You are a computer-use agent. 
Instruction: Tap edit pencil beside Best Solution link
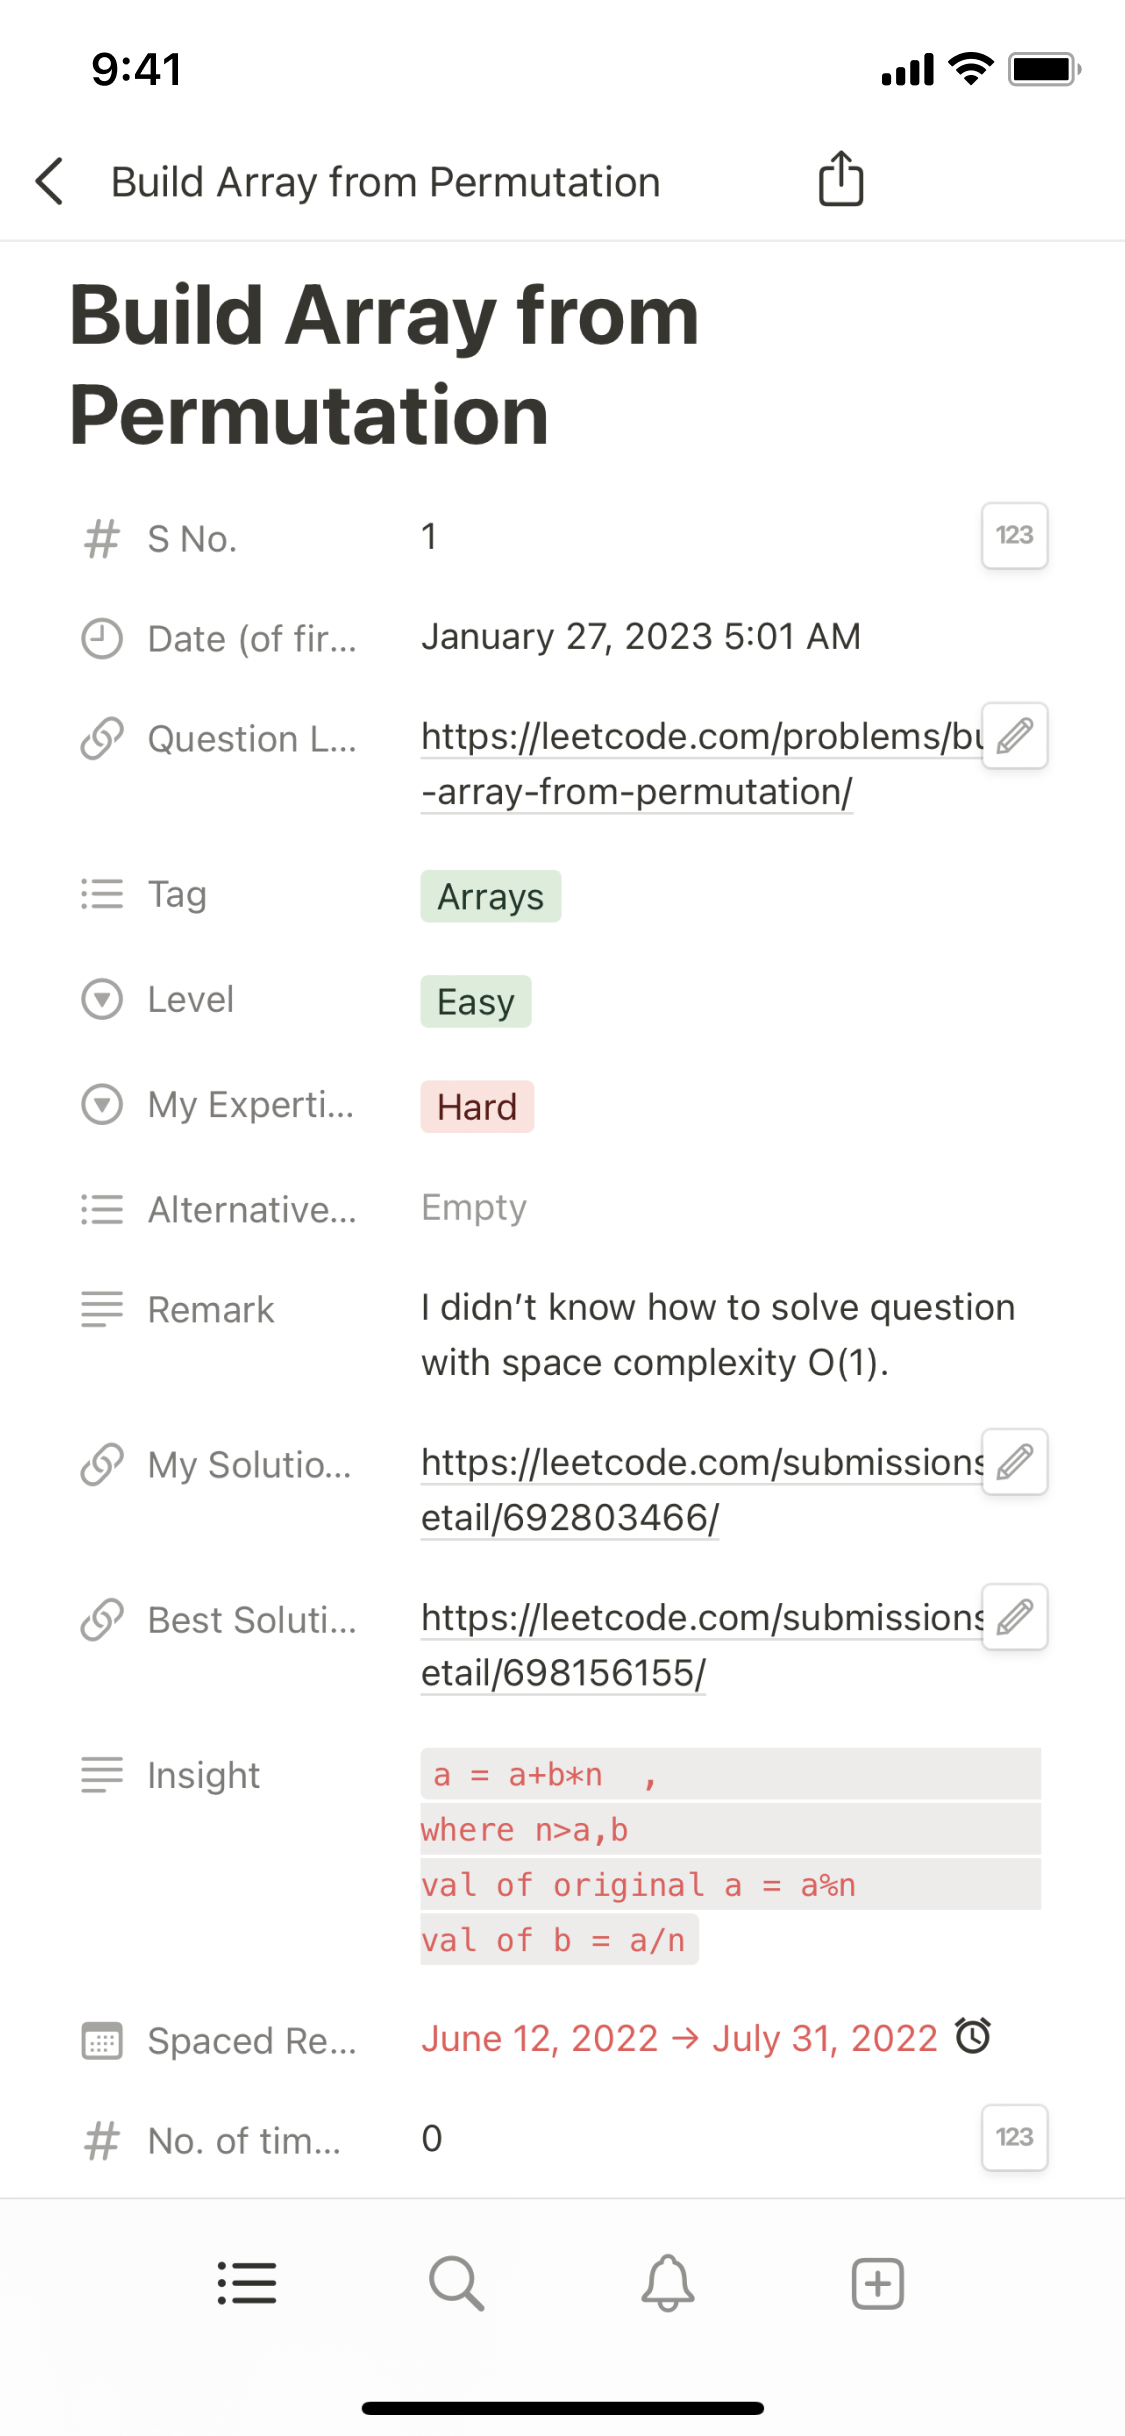[1014, 1617]
